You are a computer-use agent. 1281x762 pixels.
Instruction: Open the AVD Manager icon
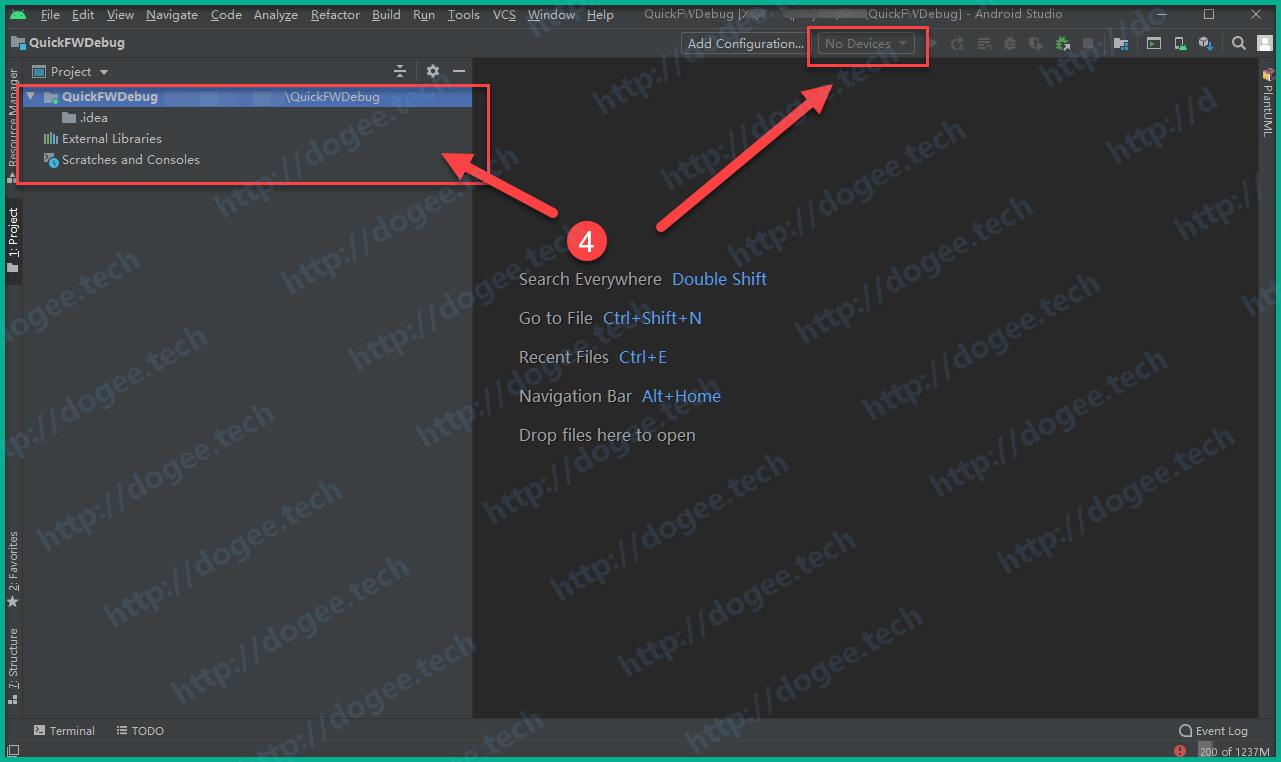1180,44
